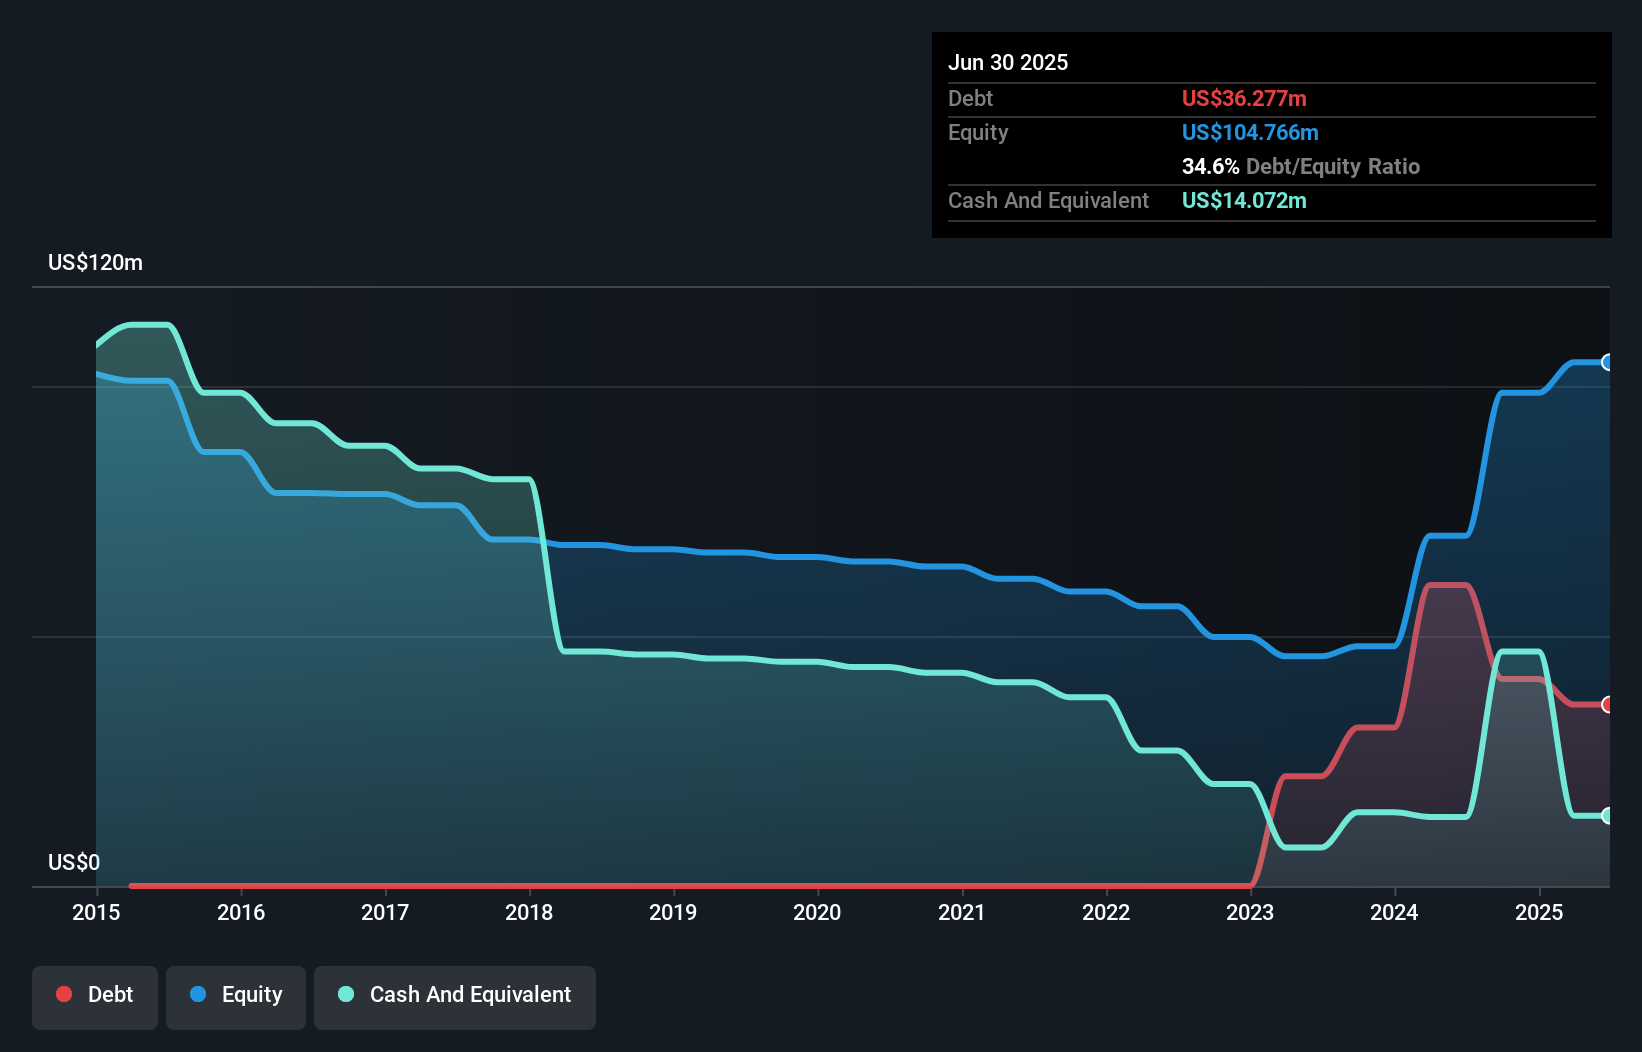Click the blue Equity value US$104.766m
This screenshot has height=1052, width=1642.
point(1250,132)
